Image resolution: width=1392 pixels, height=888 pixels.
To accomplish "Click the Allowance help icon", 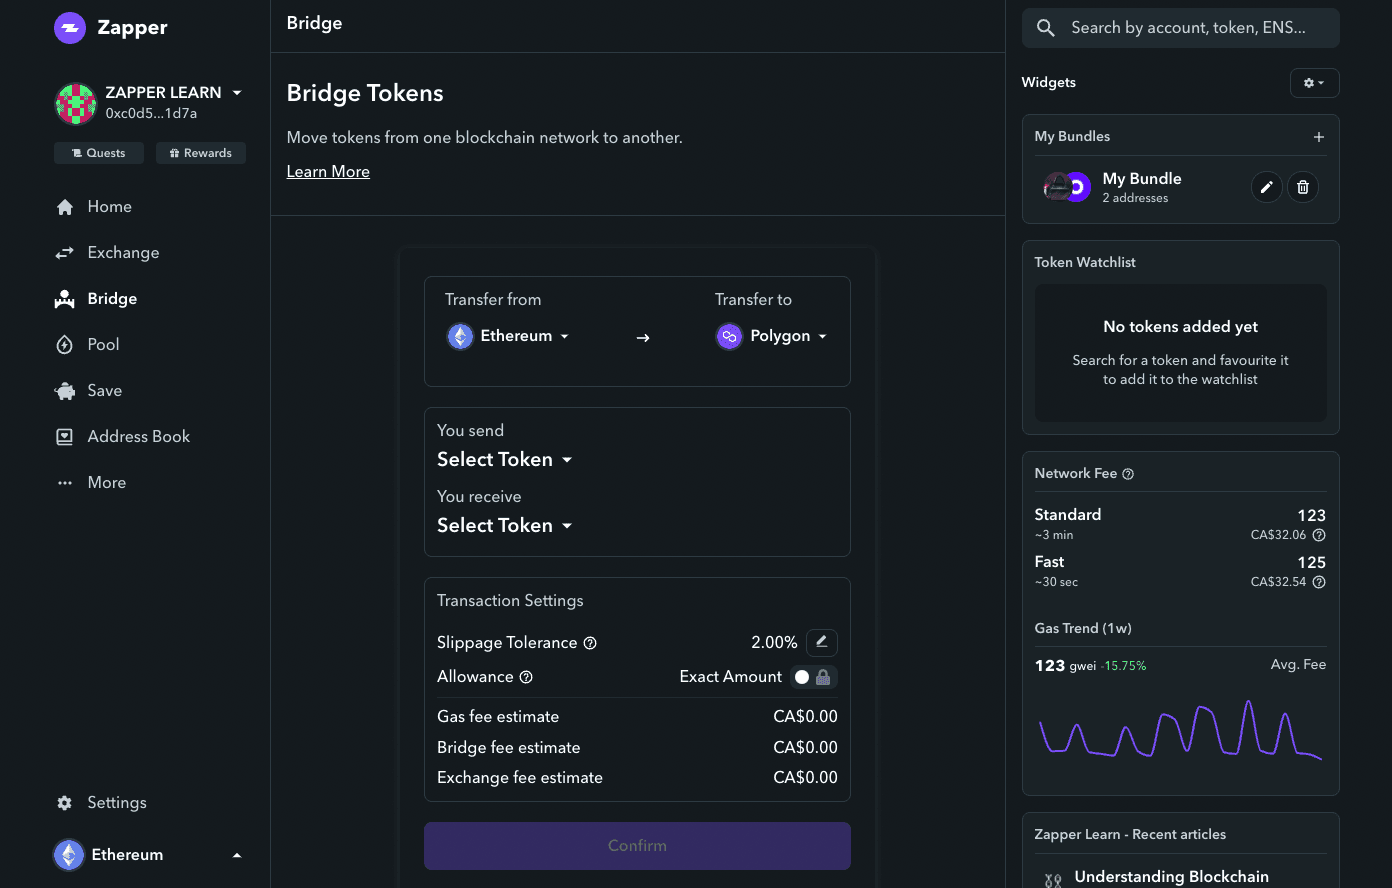I will click(x=526, y=677).
